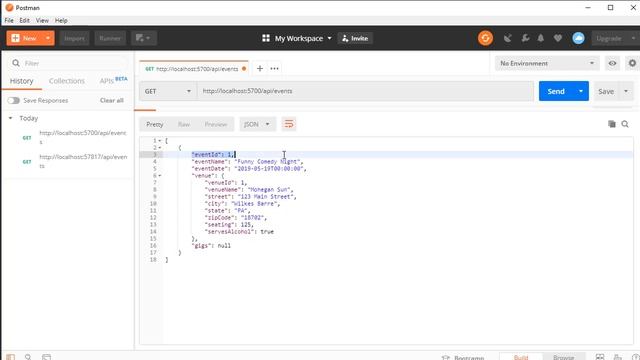Screen dimensions: 640x360
Task: Select the Preview response view
Action: (x=216, y=124)
